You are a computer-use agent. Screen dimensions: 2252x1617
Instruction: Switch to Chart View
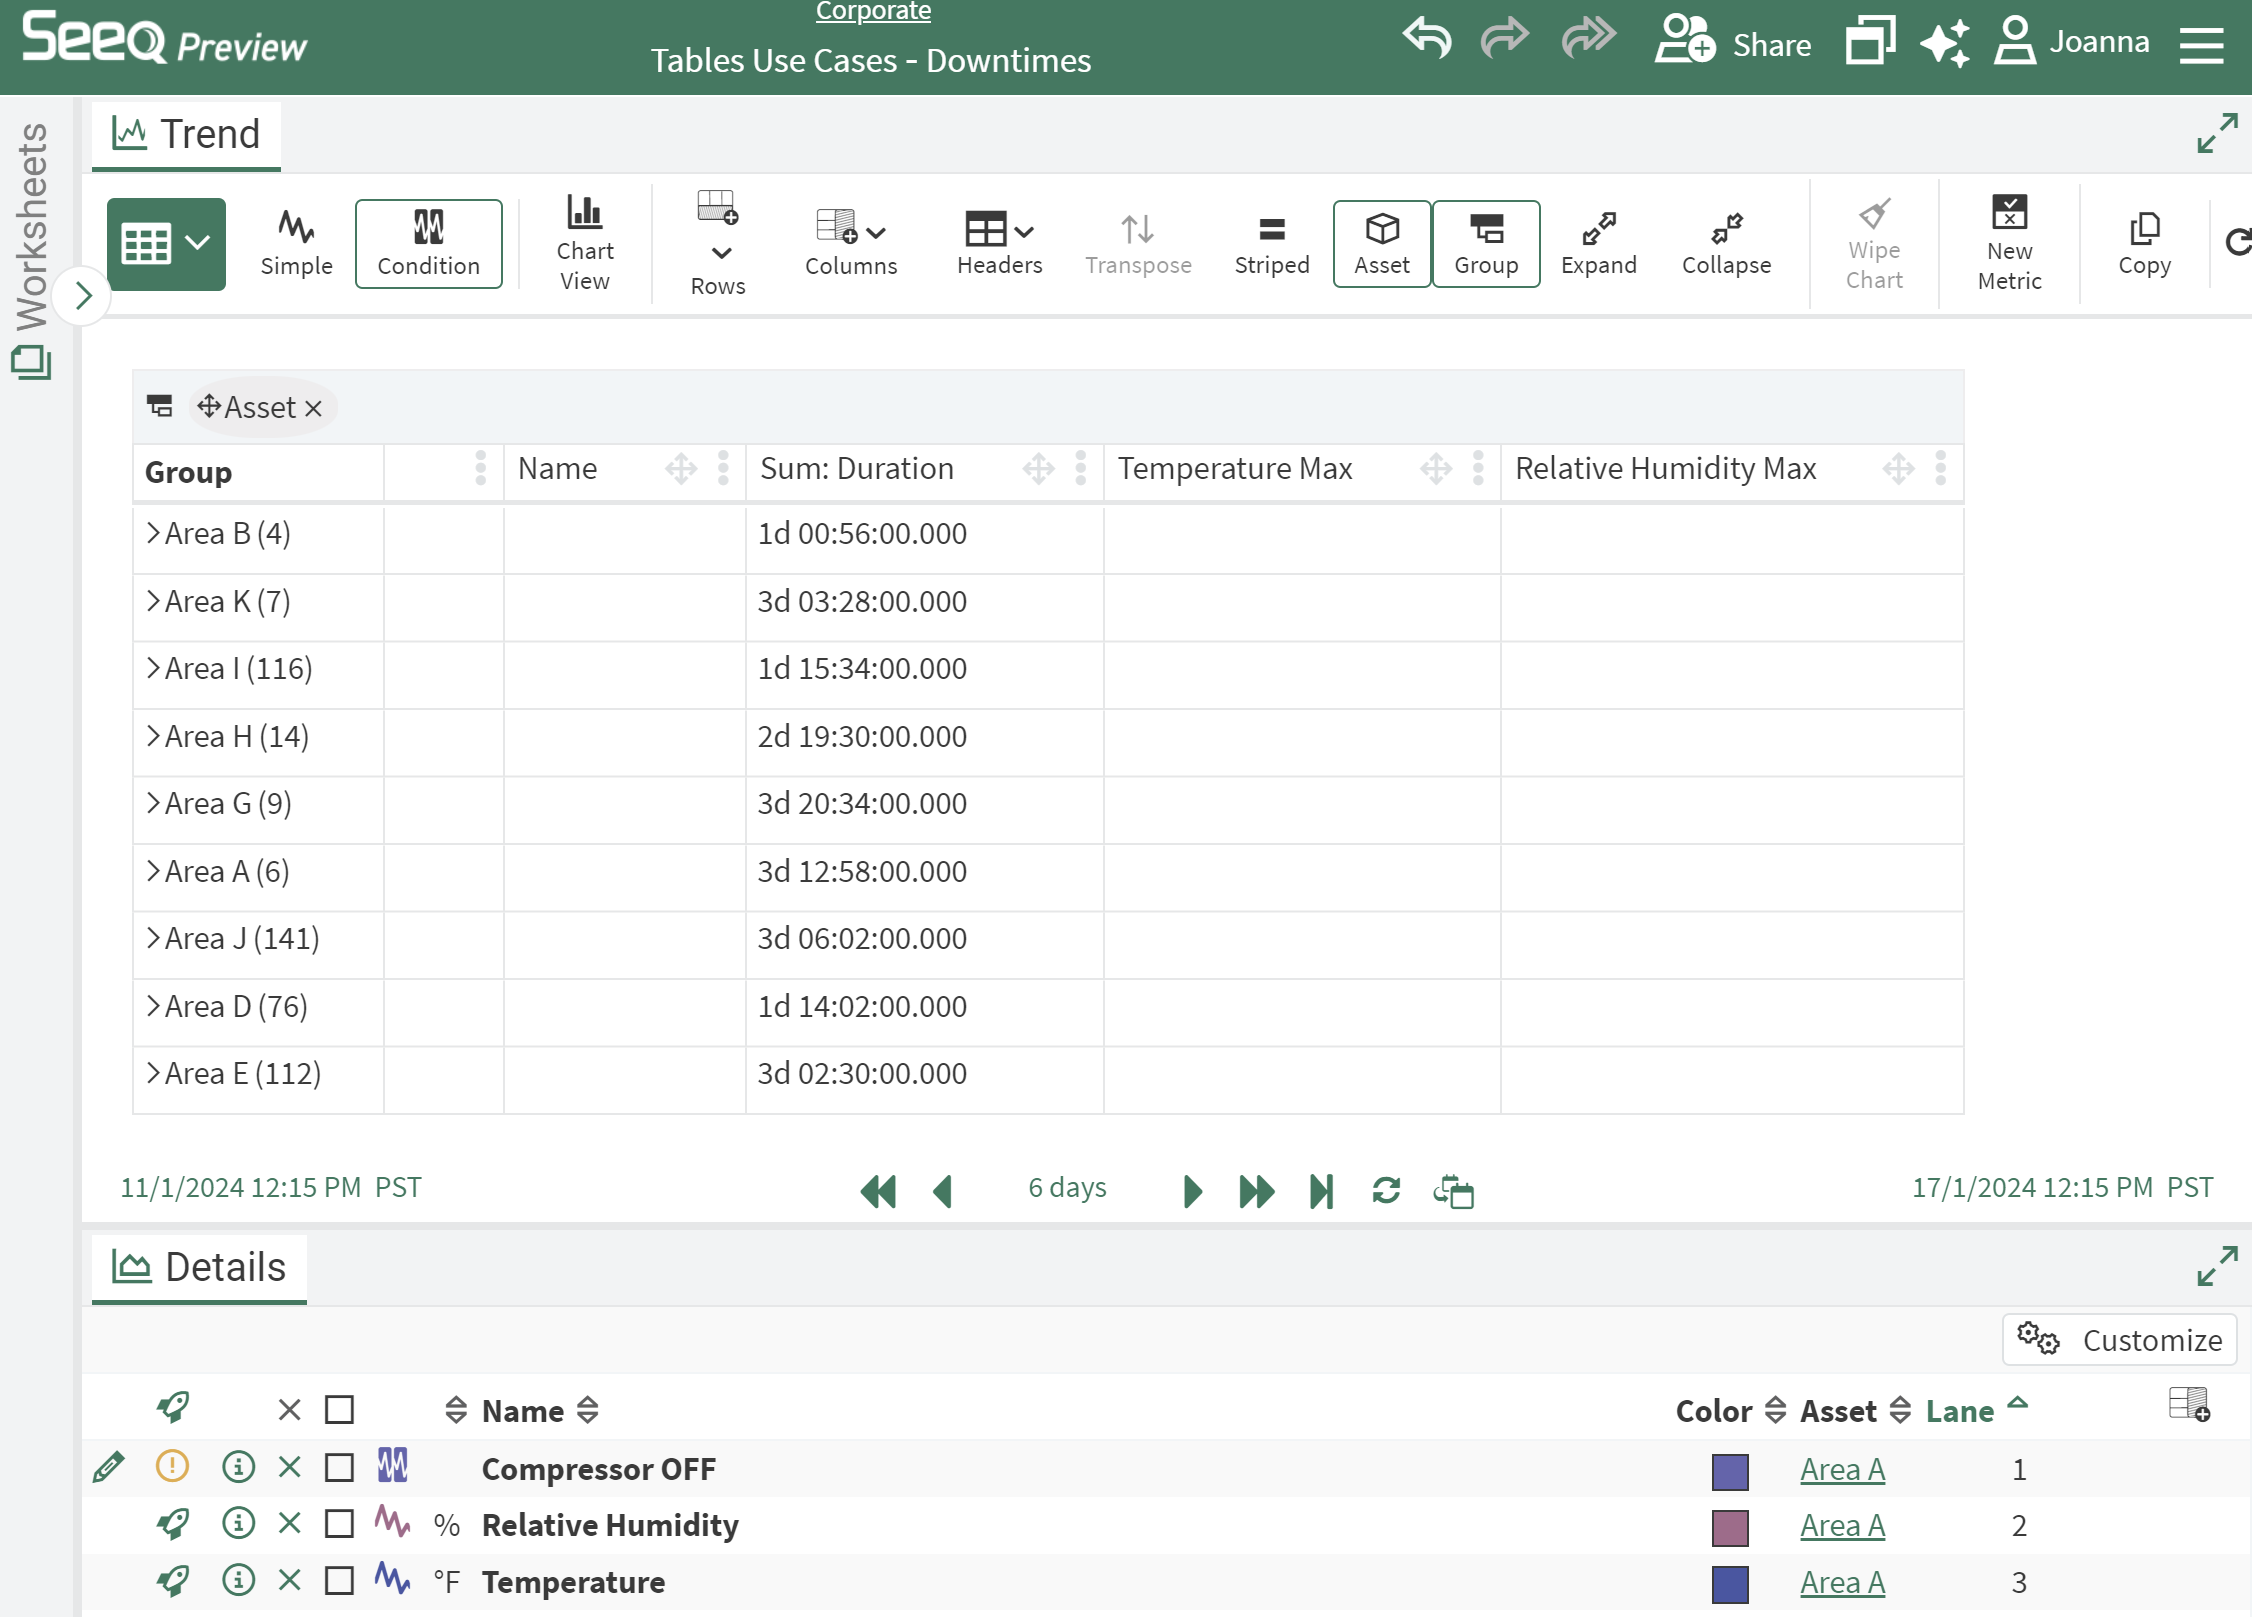tap(585, 243)
